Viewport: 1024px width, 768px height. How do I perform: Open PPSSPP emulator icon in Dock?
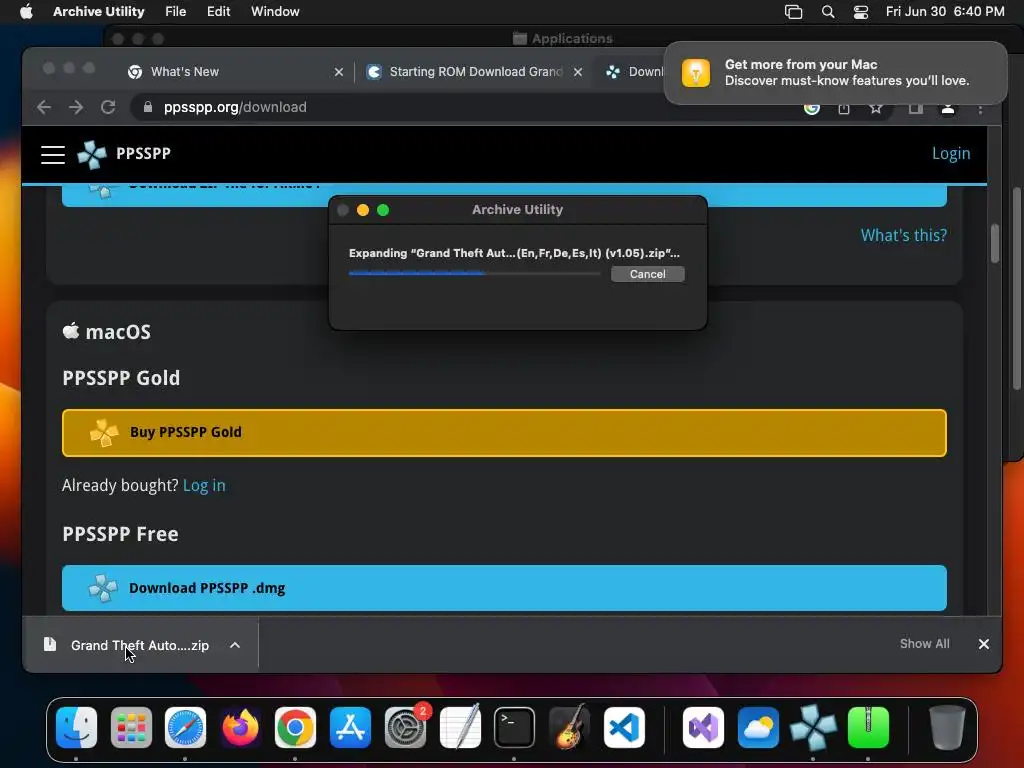pyautogui.click(x=813, y=727)
